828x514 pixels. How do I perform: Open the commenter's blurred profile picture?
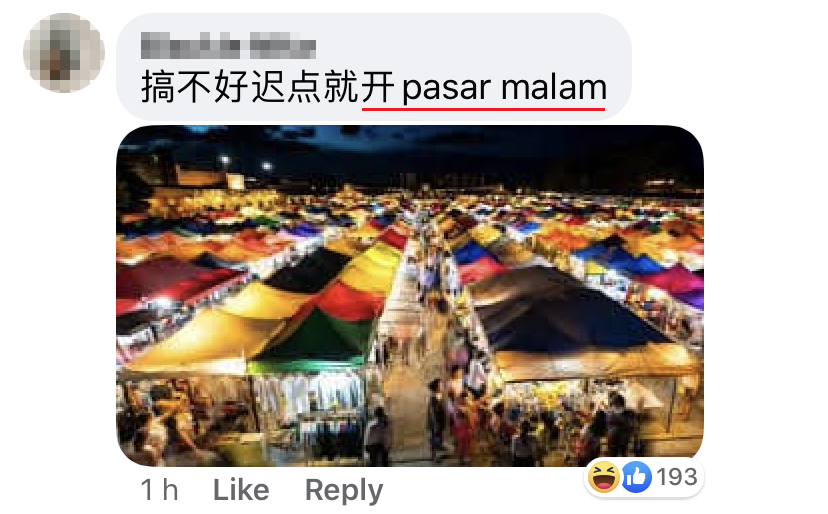point(64,53)
